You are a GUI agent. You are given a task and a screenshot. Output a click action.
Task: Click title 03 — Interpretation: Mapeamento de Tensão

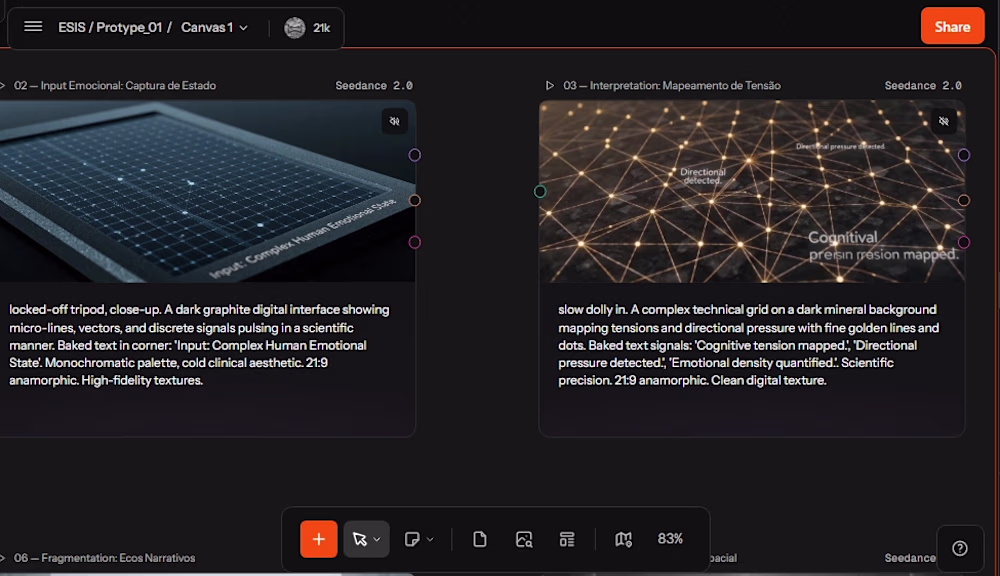(x=672, y=85)
